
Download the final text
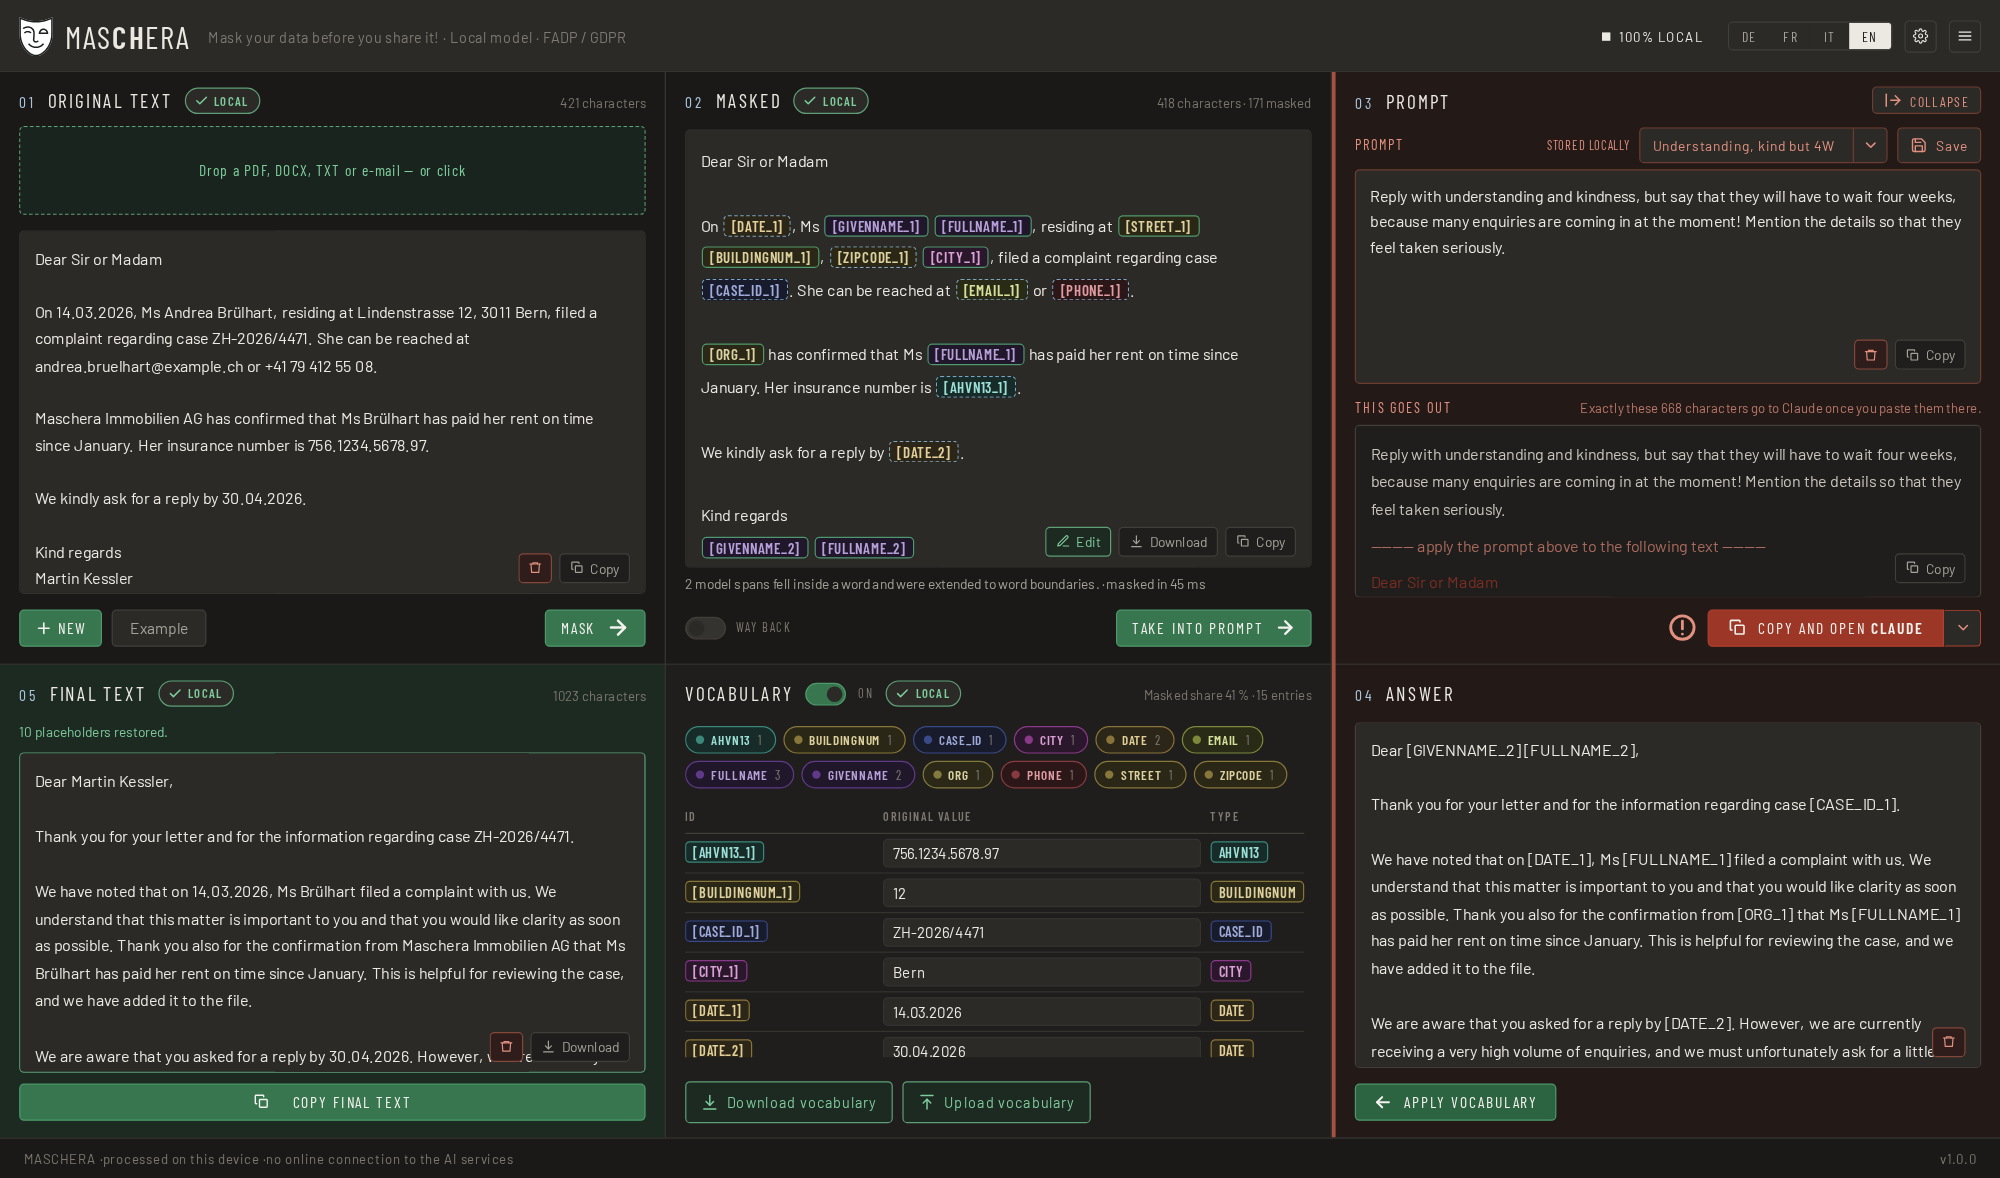pyautogui.click(x=580, y=1047)
